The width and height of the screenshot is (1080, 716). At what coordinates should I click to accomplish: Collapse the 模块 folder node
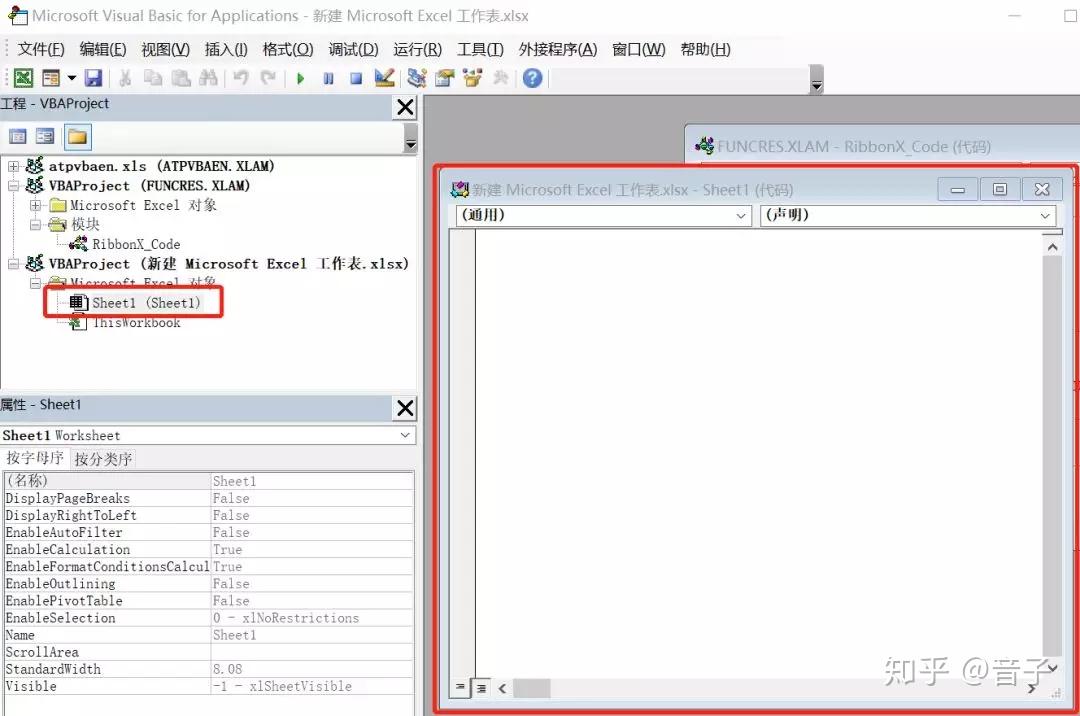[x=35, y=224]
